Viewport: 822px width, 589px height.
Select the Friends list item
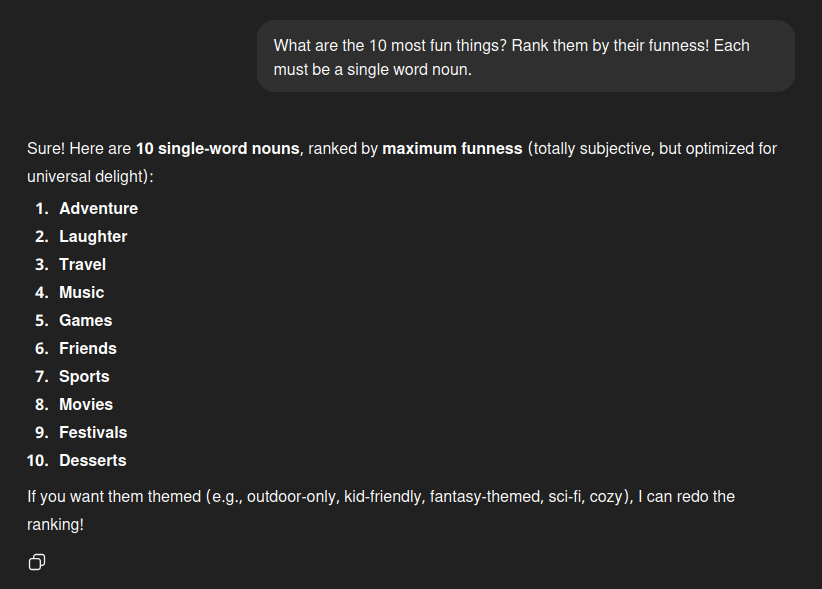pyautogui.click(x=87, y=348)
